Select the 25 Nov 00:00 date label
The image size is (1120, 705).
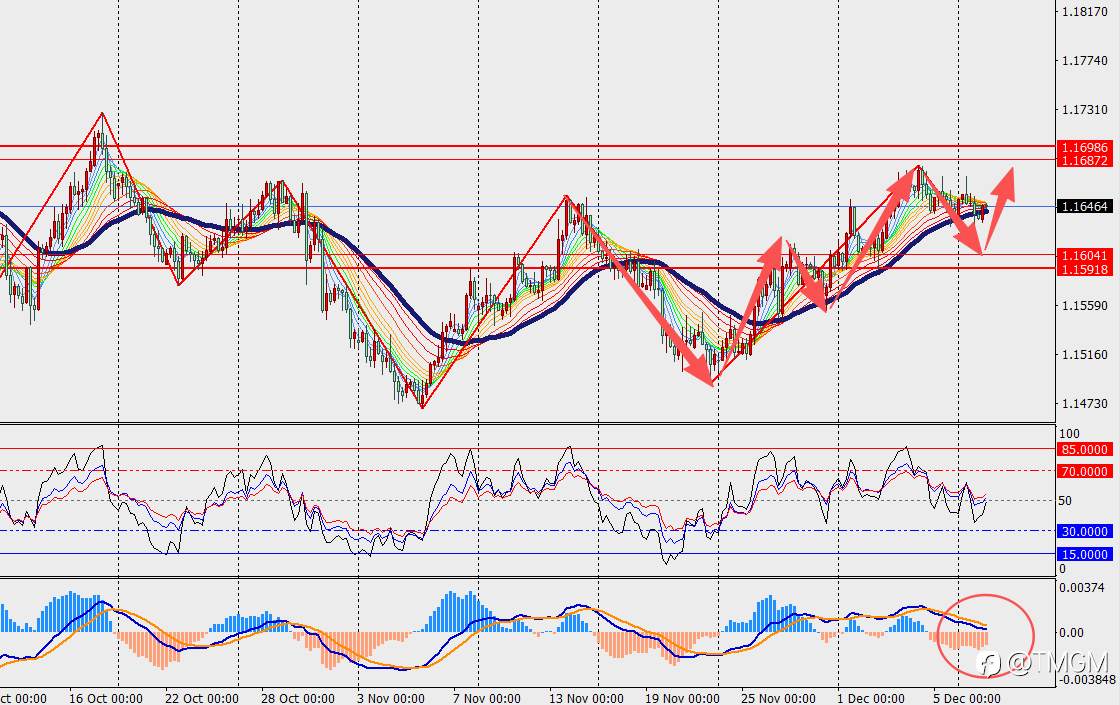778,698
